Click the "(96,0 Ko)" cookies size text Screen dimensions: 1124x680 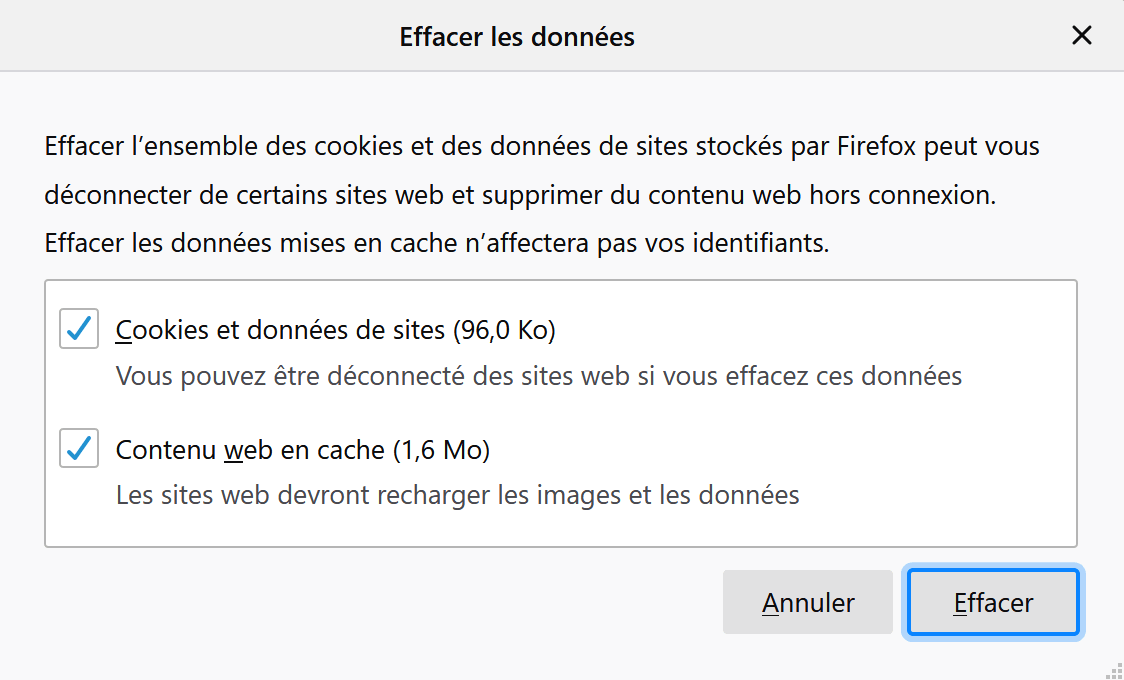coord(504,329)
